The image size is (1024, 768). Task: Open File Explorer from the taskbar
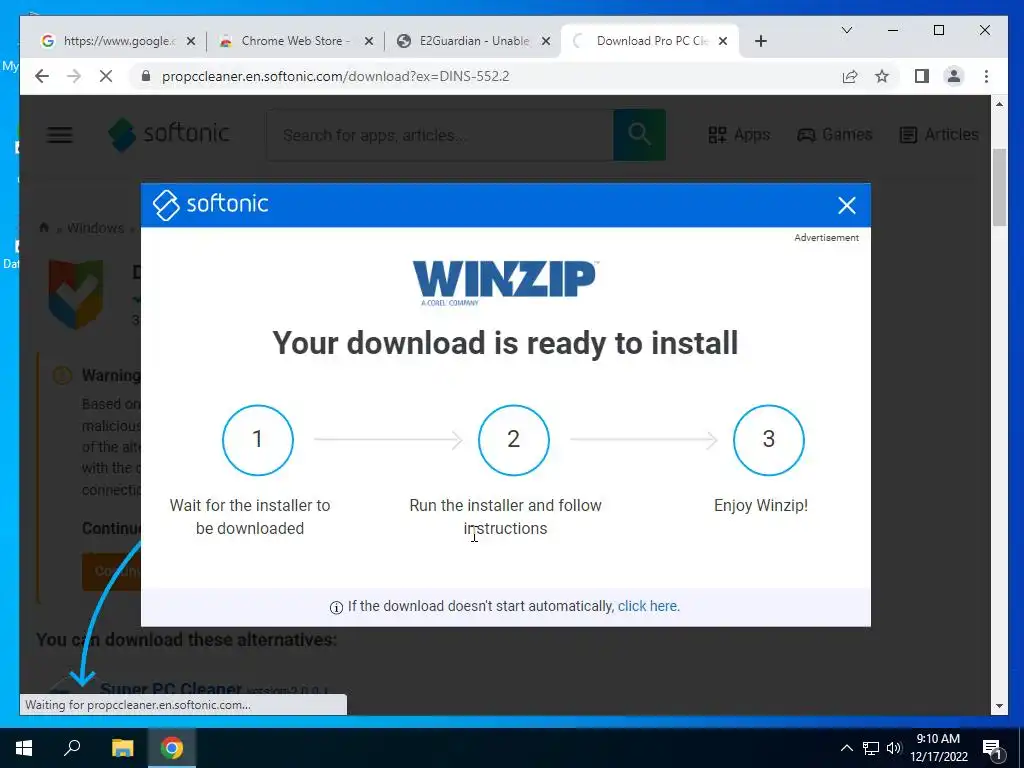122,748
